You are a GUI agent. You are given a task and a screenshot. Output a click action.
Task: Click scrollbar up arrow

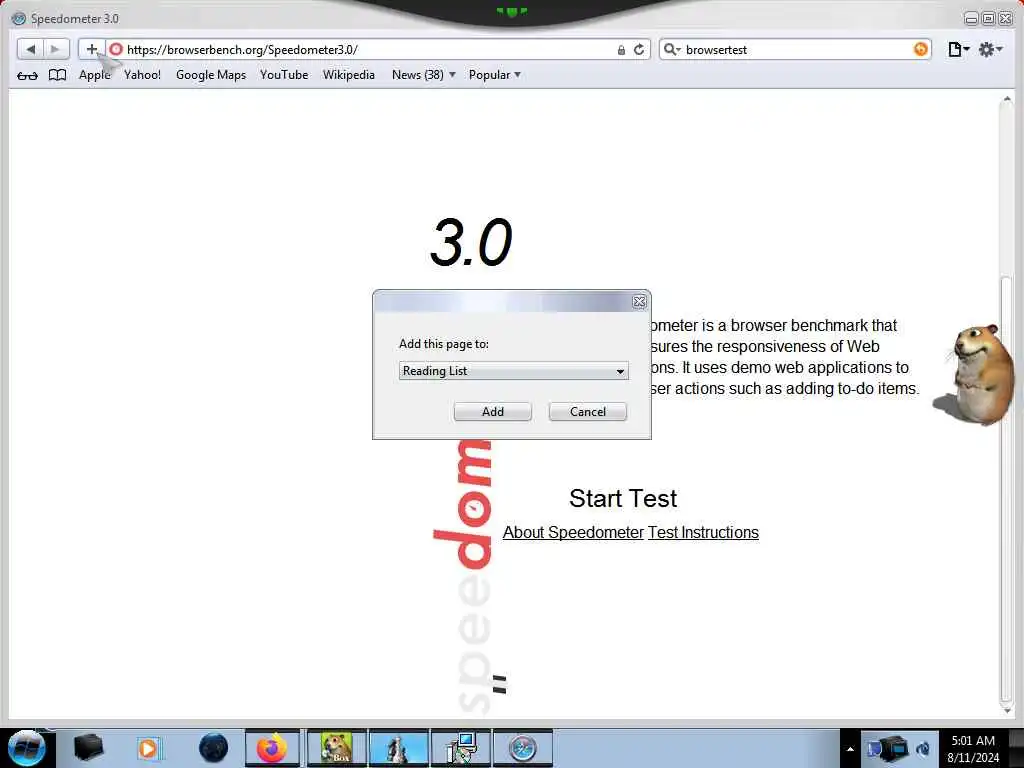point(1006,99)
